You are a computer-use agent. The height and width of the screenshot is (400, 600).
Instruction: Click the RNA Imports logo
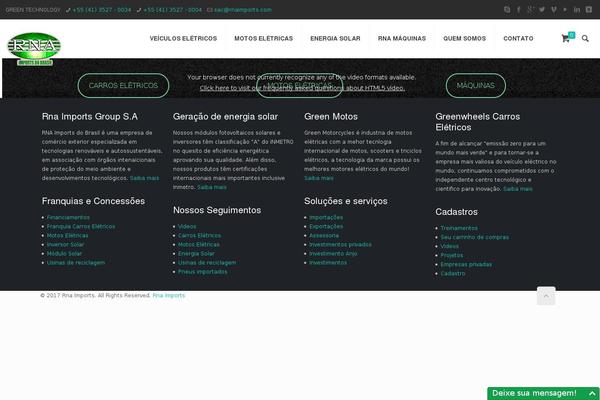[x=34, y=49]
